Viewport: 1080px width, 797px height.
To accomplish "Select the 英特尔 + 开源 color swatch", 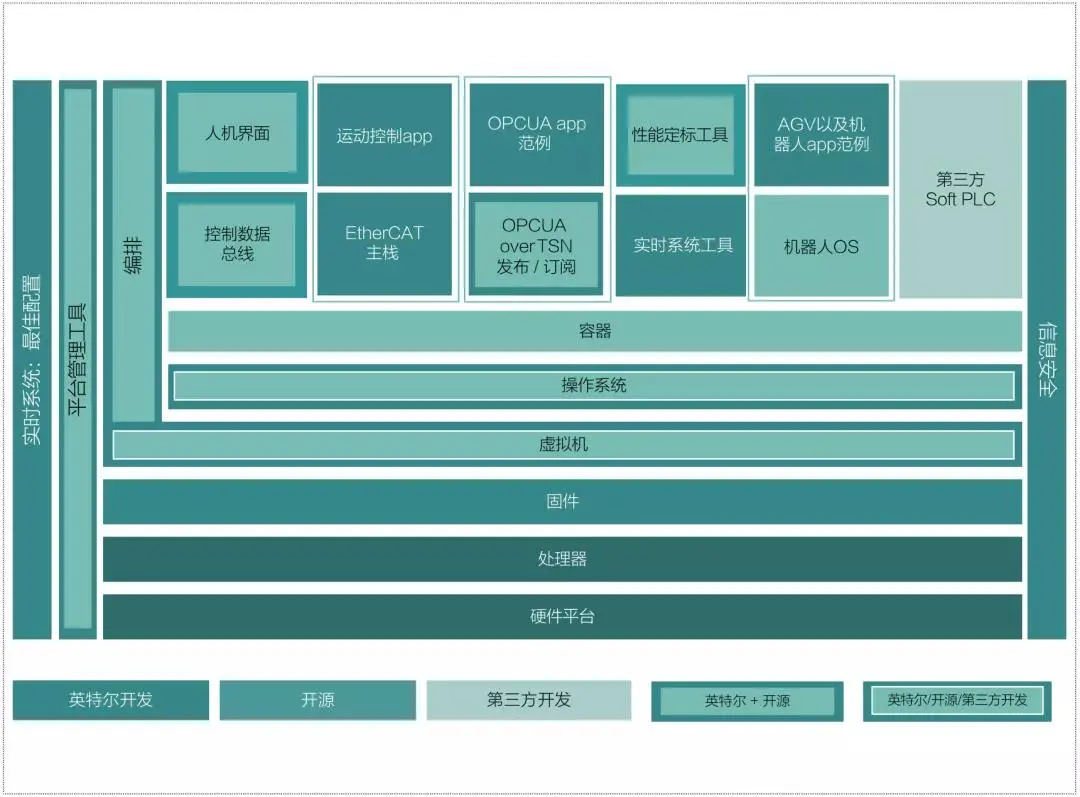I will (x=748, y=701).
